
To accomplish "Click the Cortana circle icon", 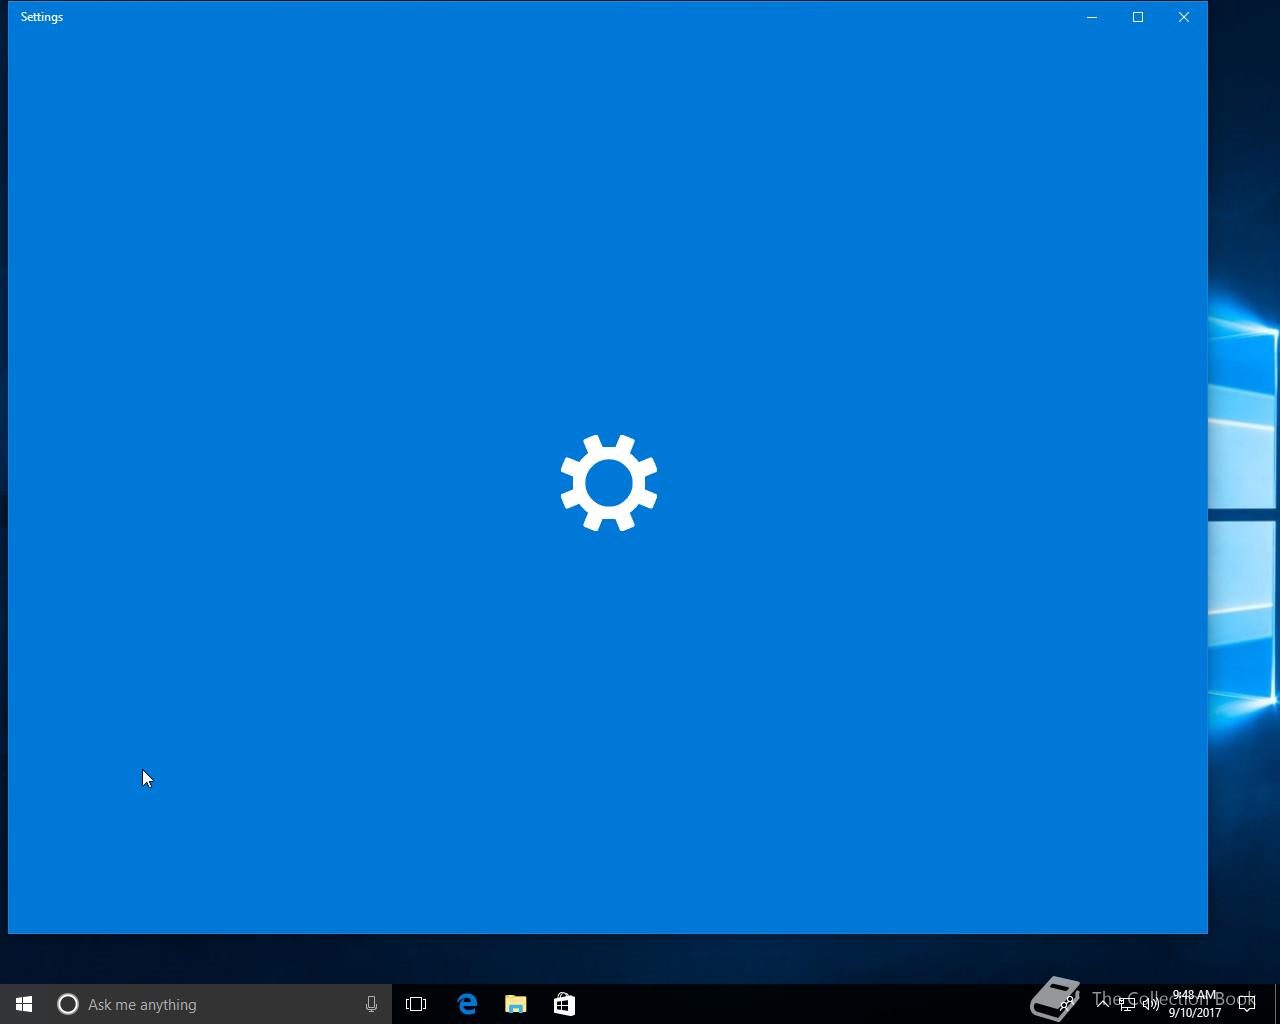I will pos(68,1004).
